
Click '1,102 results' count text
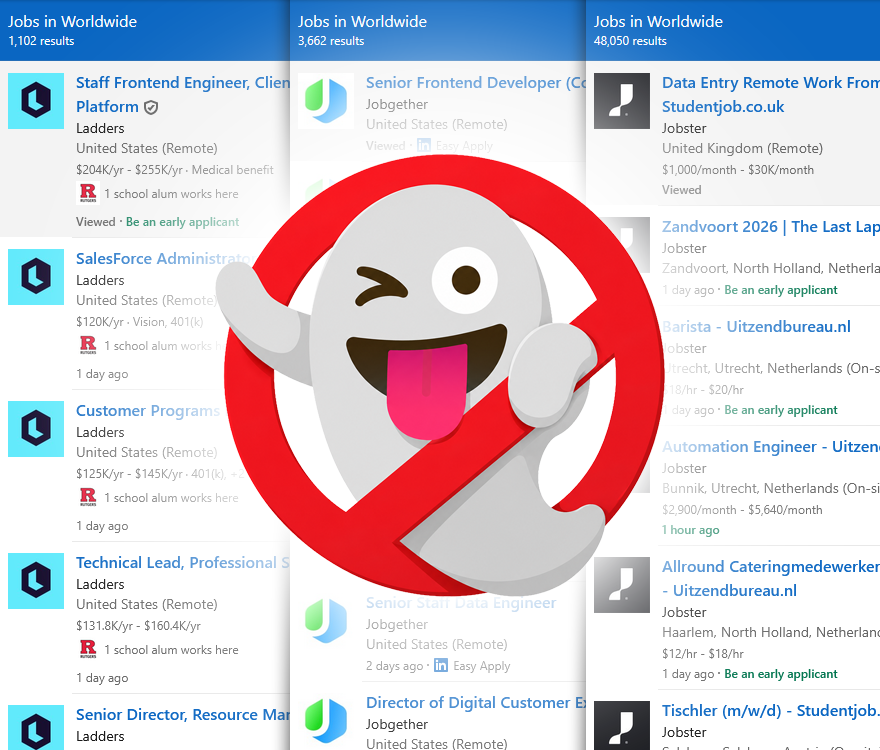click(x=41, y=41)
